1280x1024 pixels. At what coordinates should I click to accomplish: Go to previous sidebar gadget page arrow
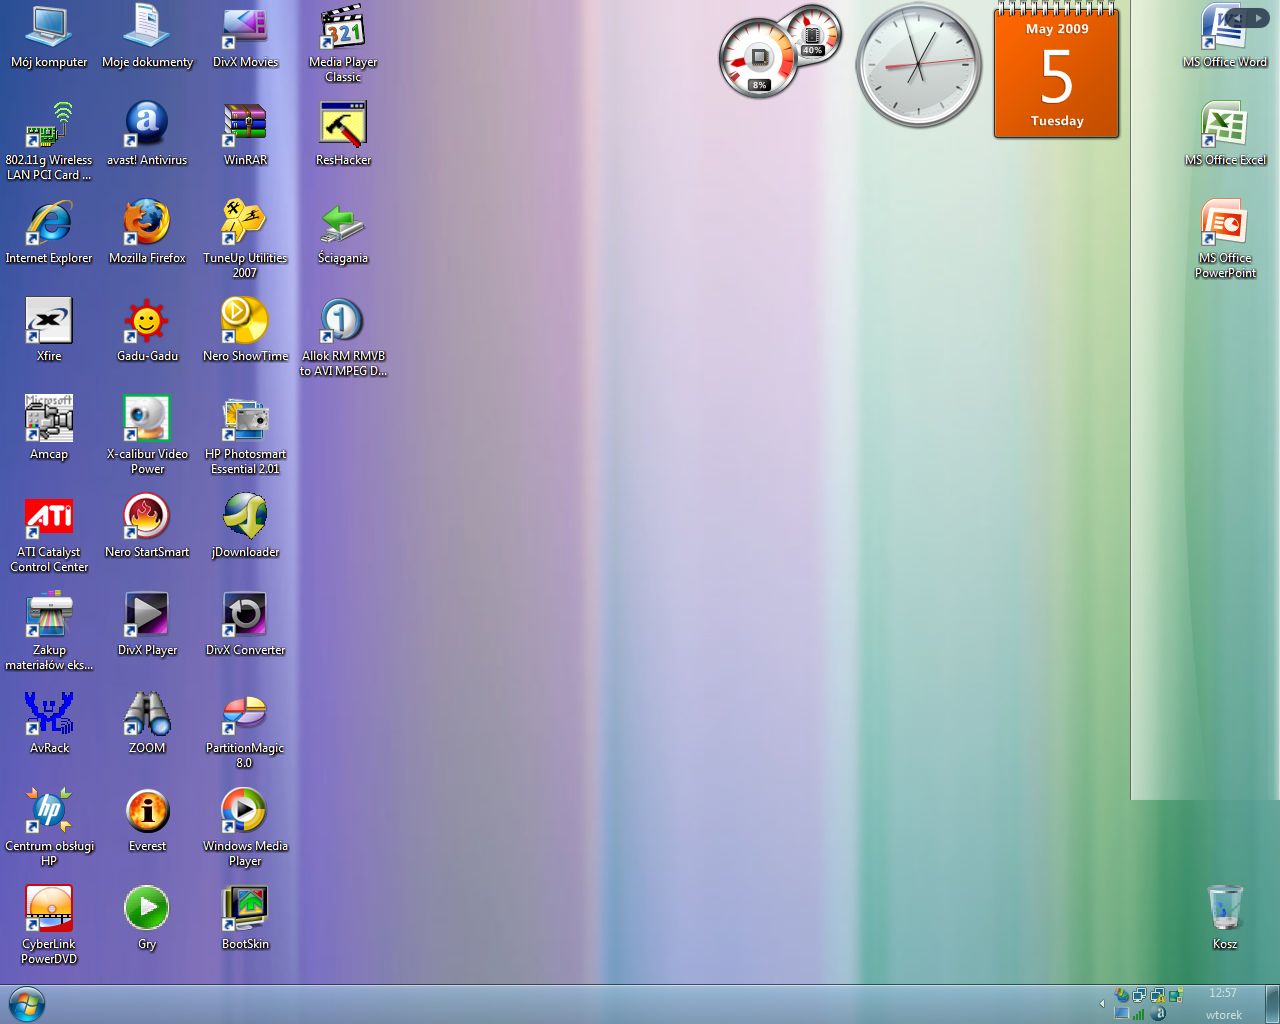pos(1238,18)
